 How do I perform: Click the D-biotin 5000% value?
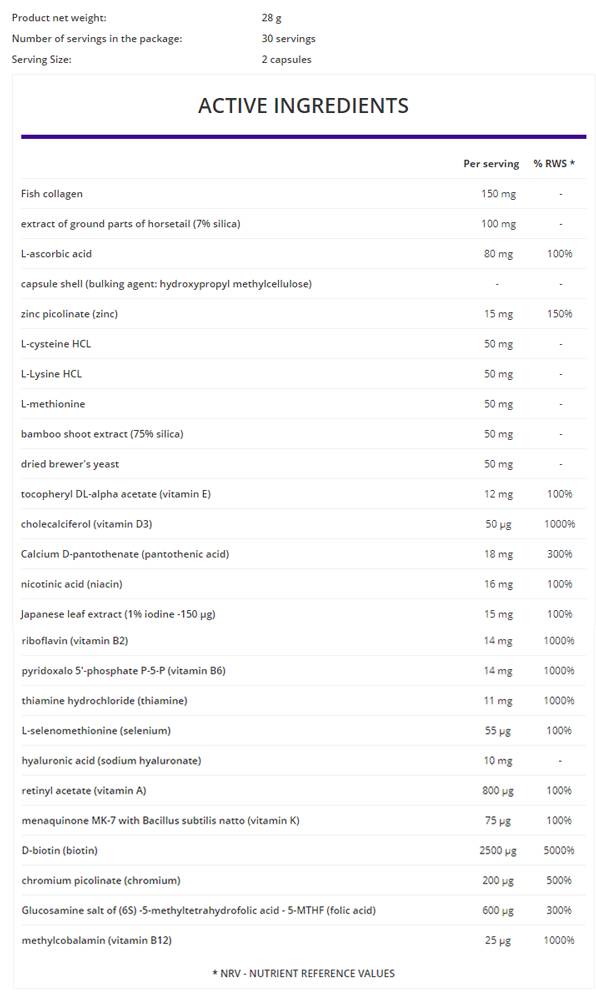coord(559,851)
